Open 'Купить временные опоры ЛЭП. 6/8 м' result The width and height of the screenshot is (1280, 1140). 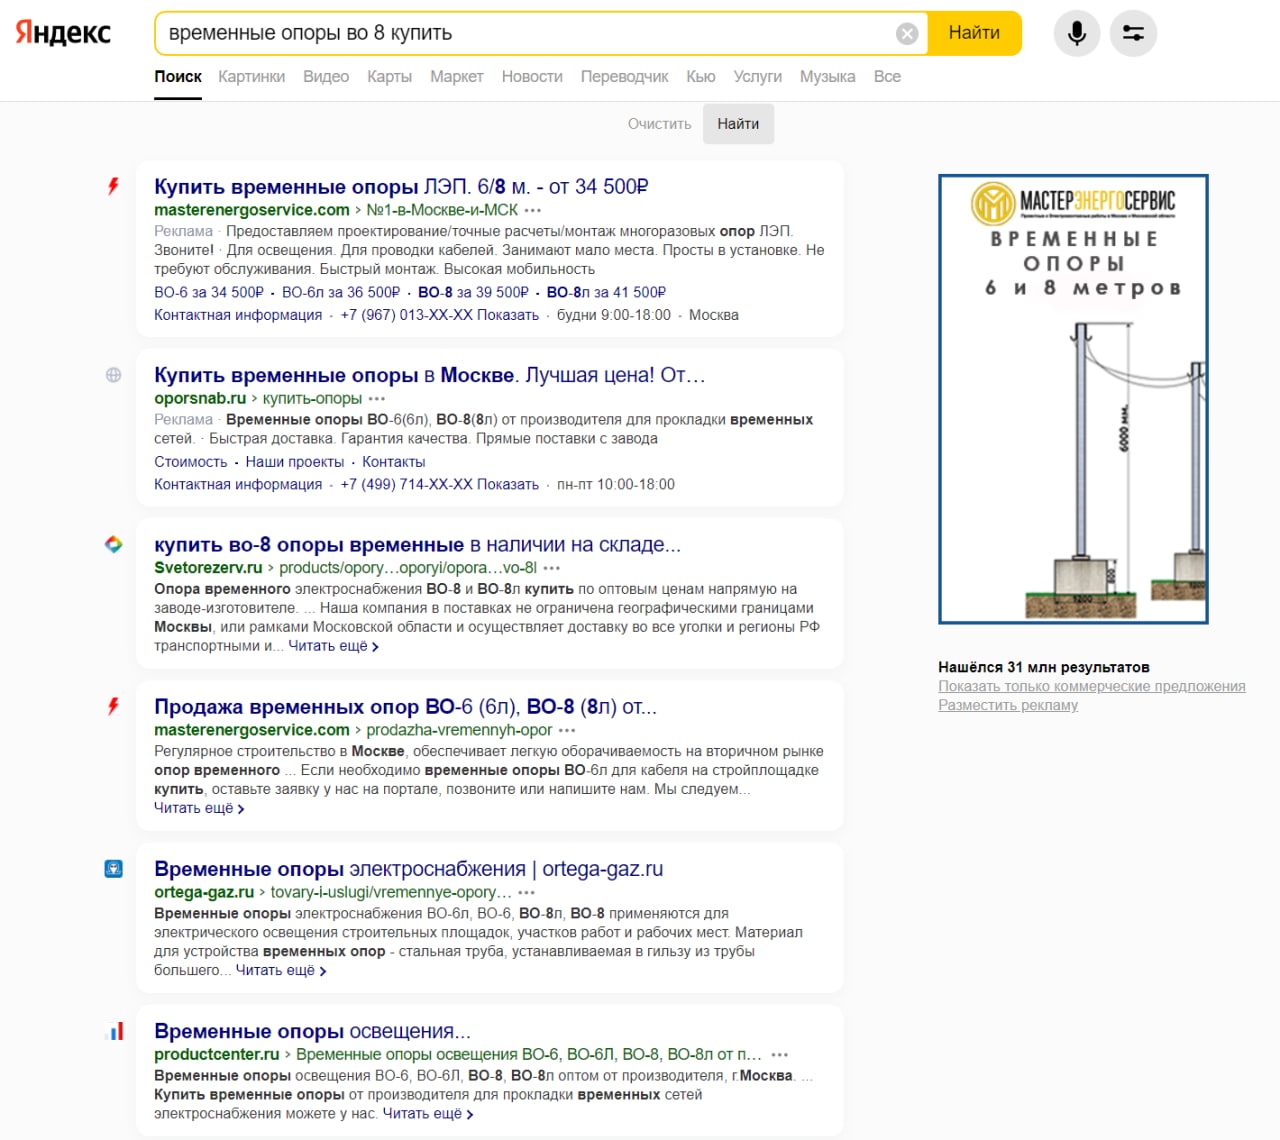pyautogui.click(x=401, y=187)
